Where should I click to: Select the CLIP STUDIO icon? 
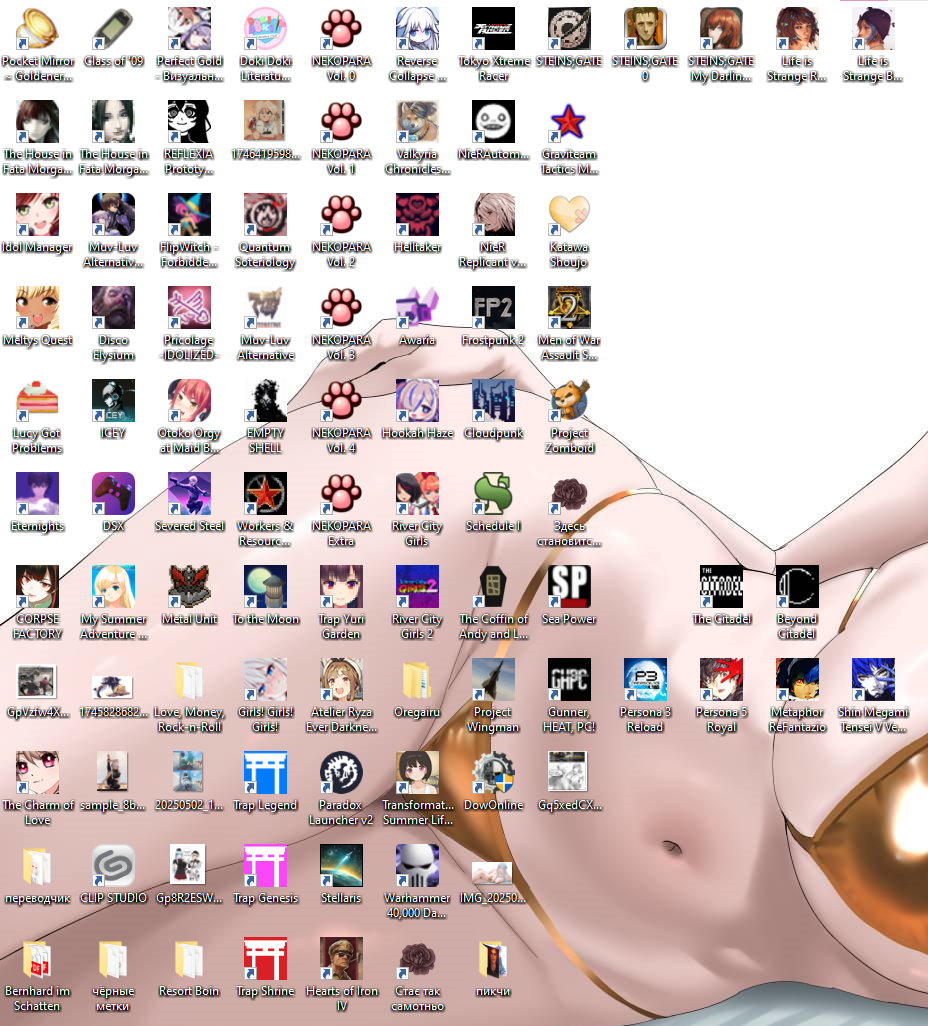(113, 866)
